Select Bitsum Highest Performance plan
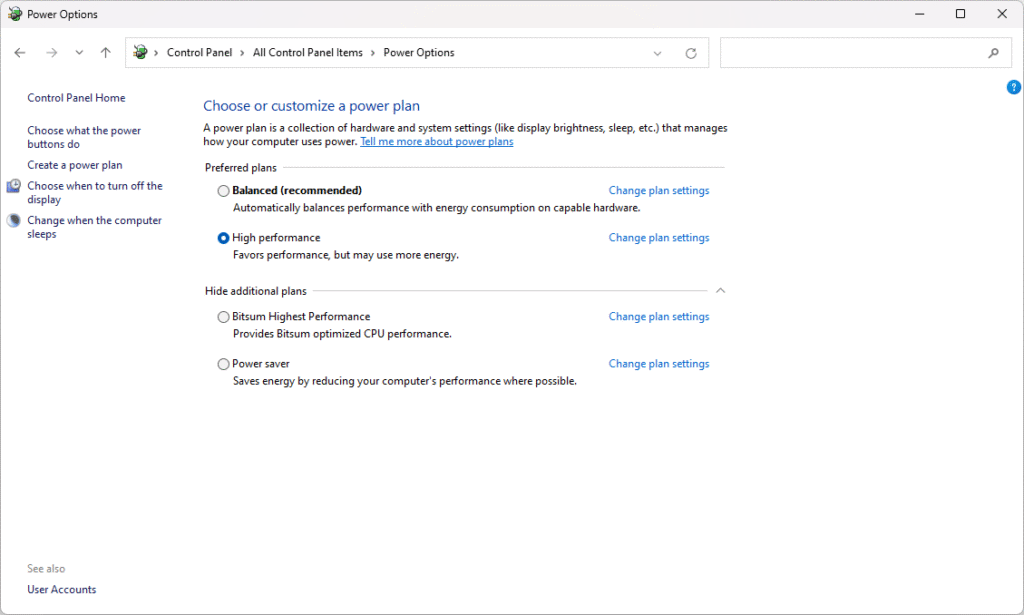1024x615 pixels. pyautogui.click(x=223, y=317)
